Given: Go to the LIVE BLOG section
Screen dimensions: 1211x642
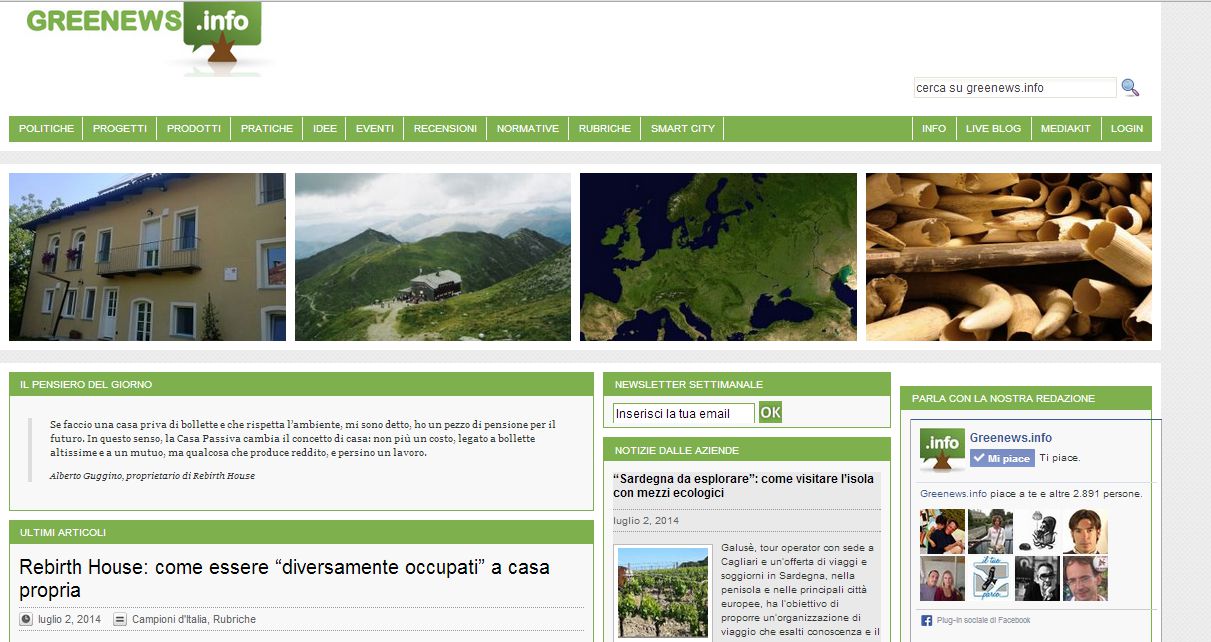Looking at the screenshot, I should click(x=993, y=129).
